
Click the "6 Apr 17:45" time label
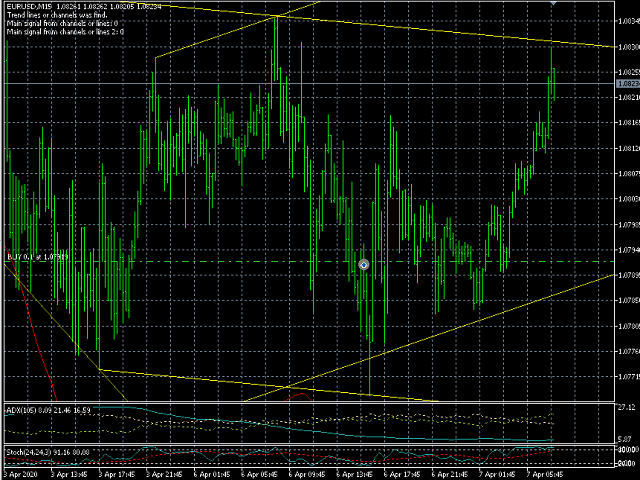402,475
